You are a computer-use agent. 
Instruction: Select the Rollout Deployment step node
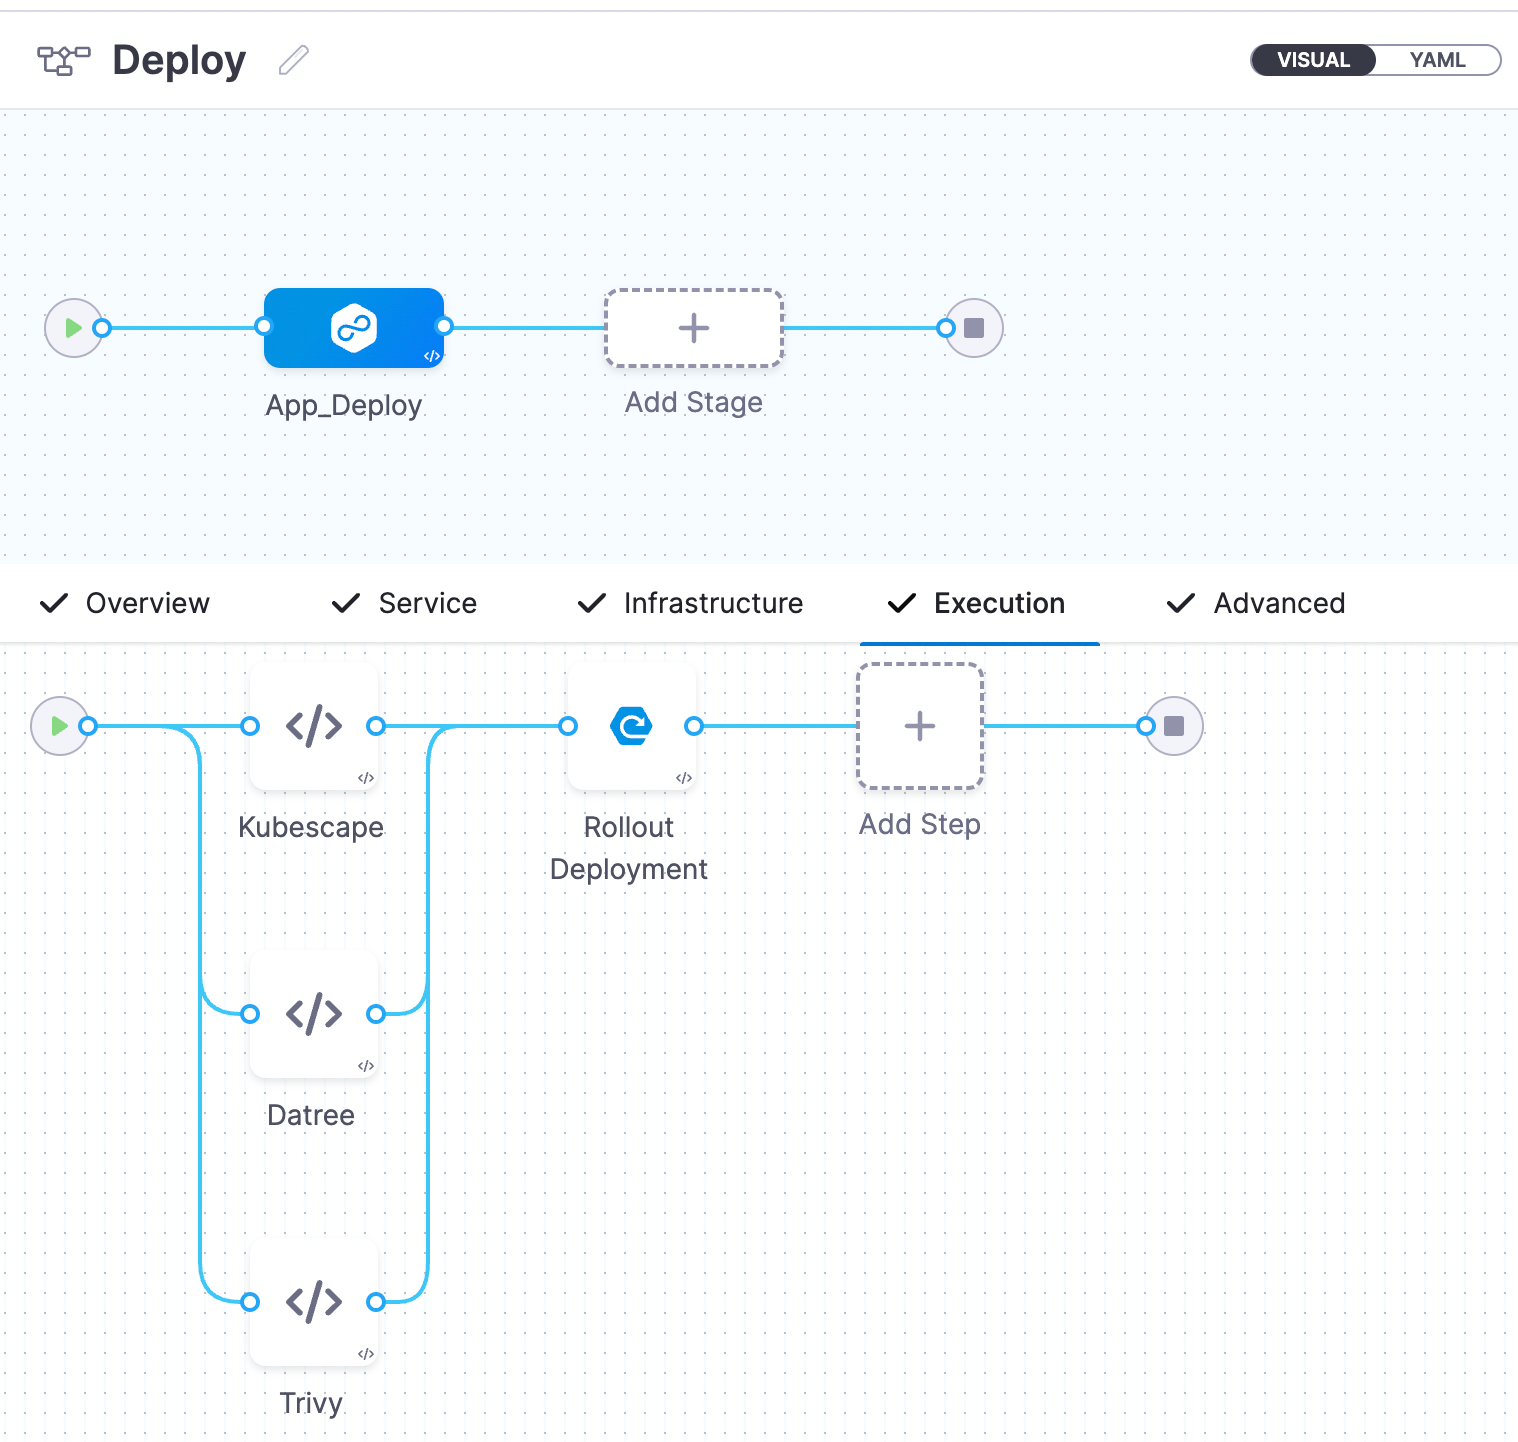pyautogui.click(x=632, y=726)
